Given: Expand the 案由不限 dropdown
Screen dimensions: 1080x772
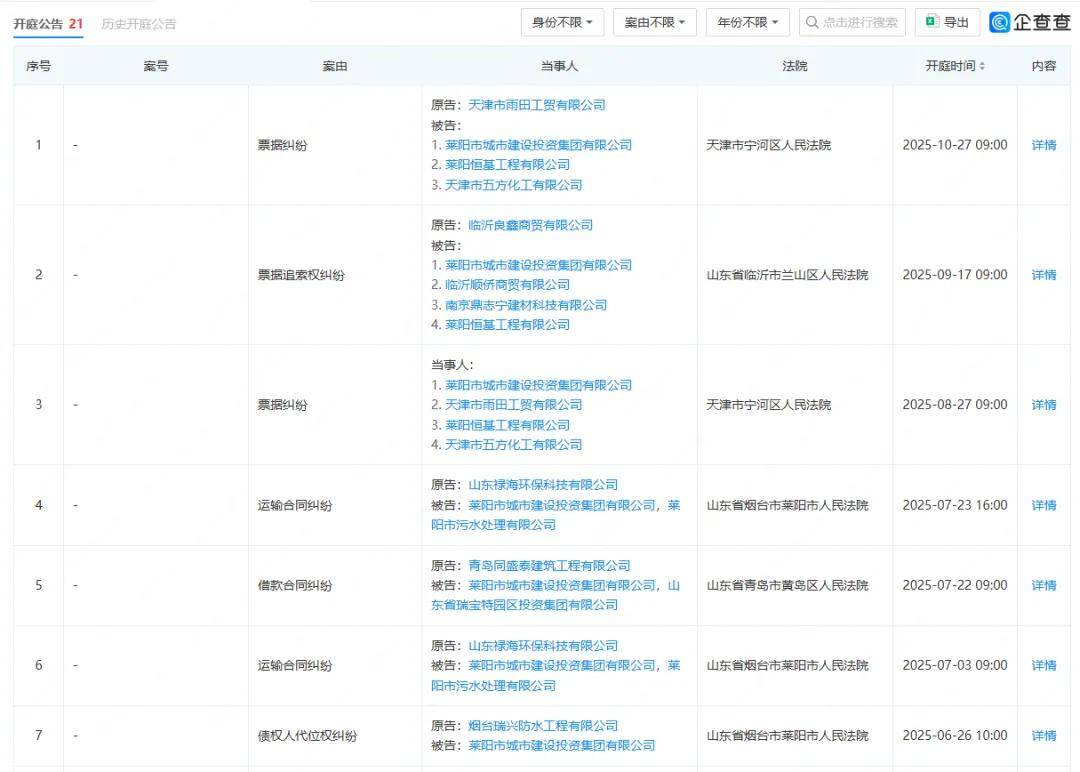Looking at the screenshot, I should coord(654,22).
